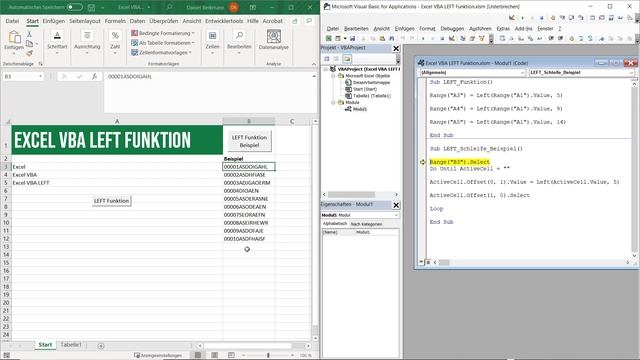This screenshot has height=360, width=640.
Task: Click the Insert UserForm icon in VBA toolbar
Action: 338,38
